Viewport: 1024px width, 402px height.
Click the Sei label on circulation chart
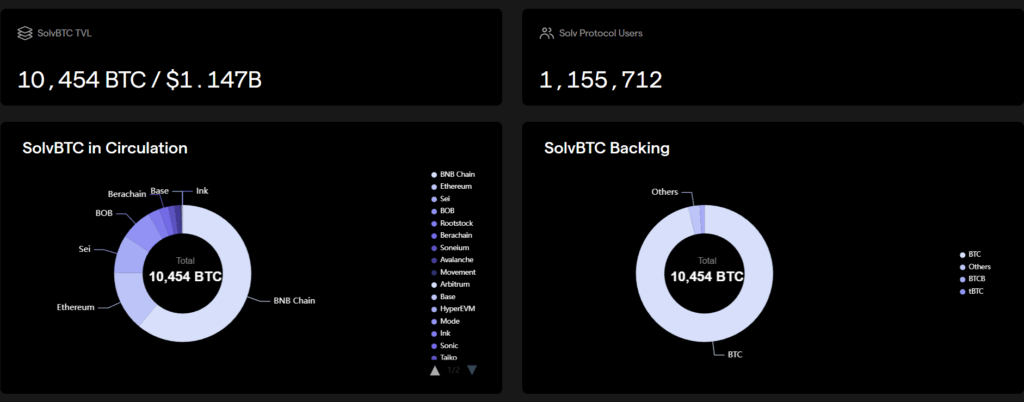(85, 248)
